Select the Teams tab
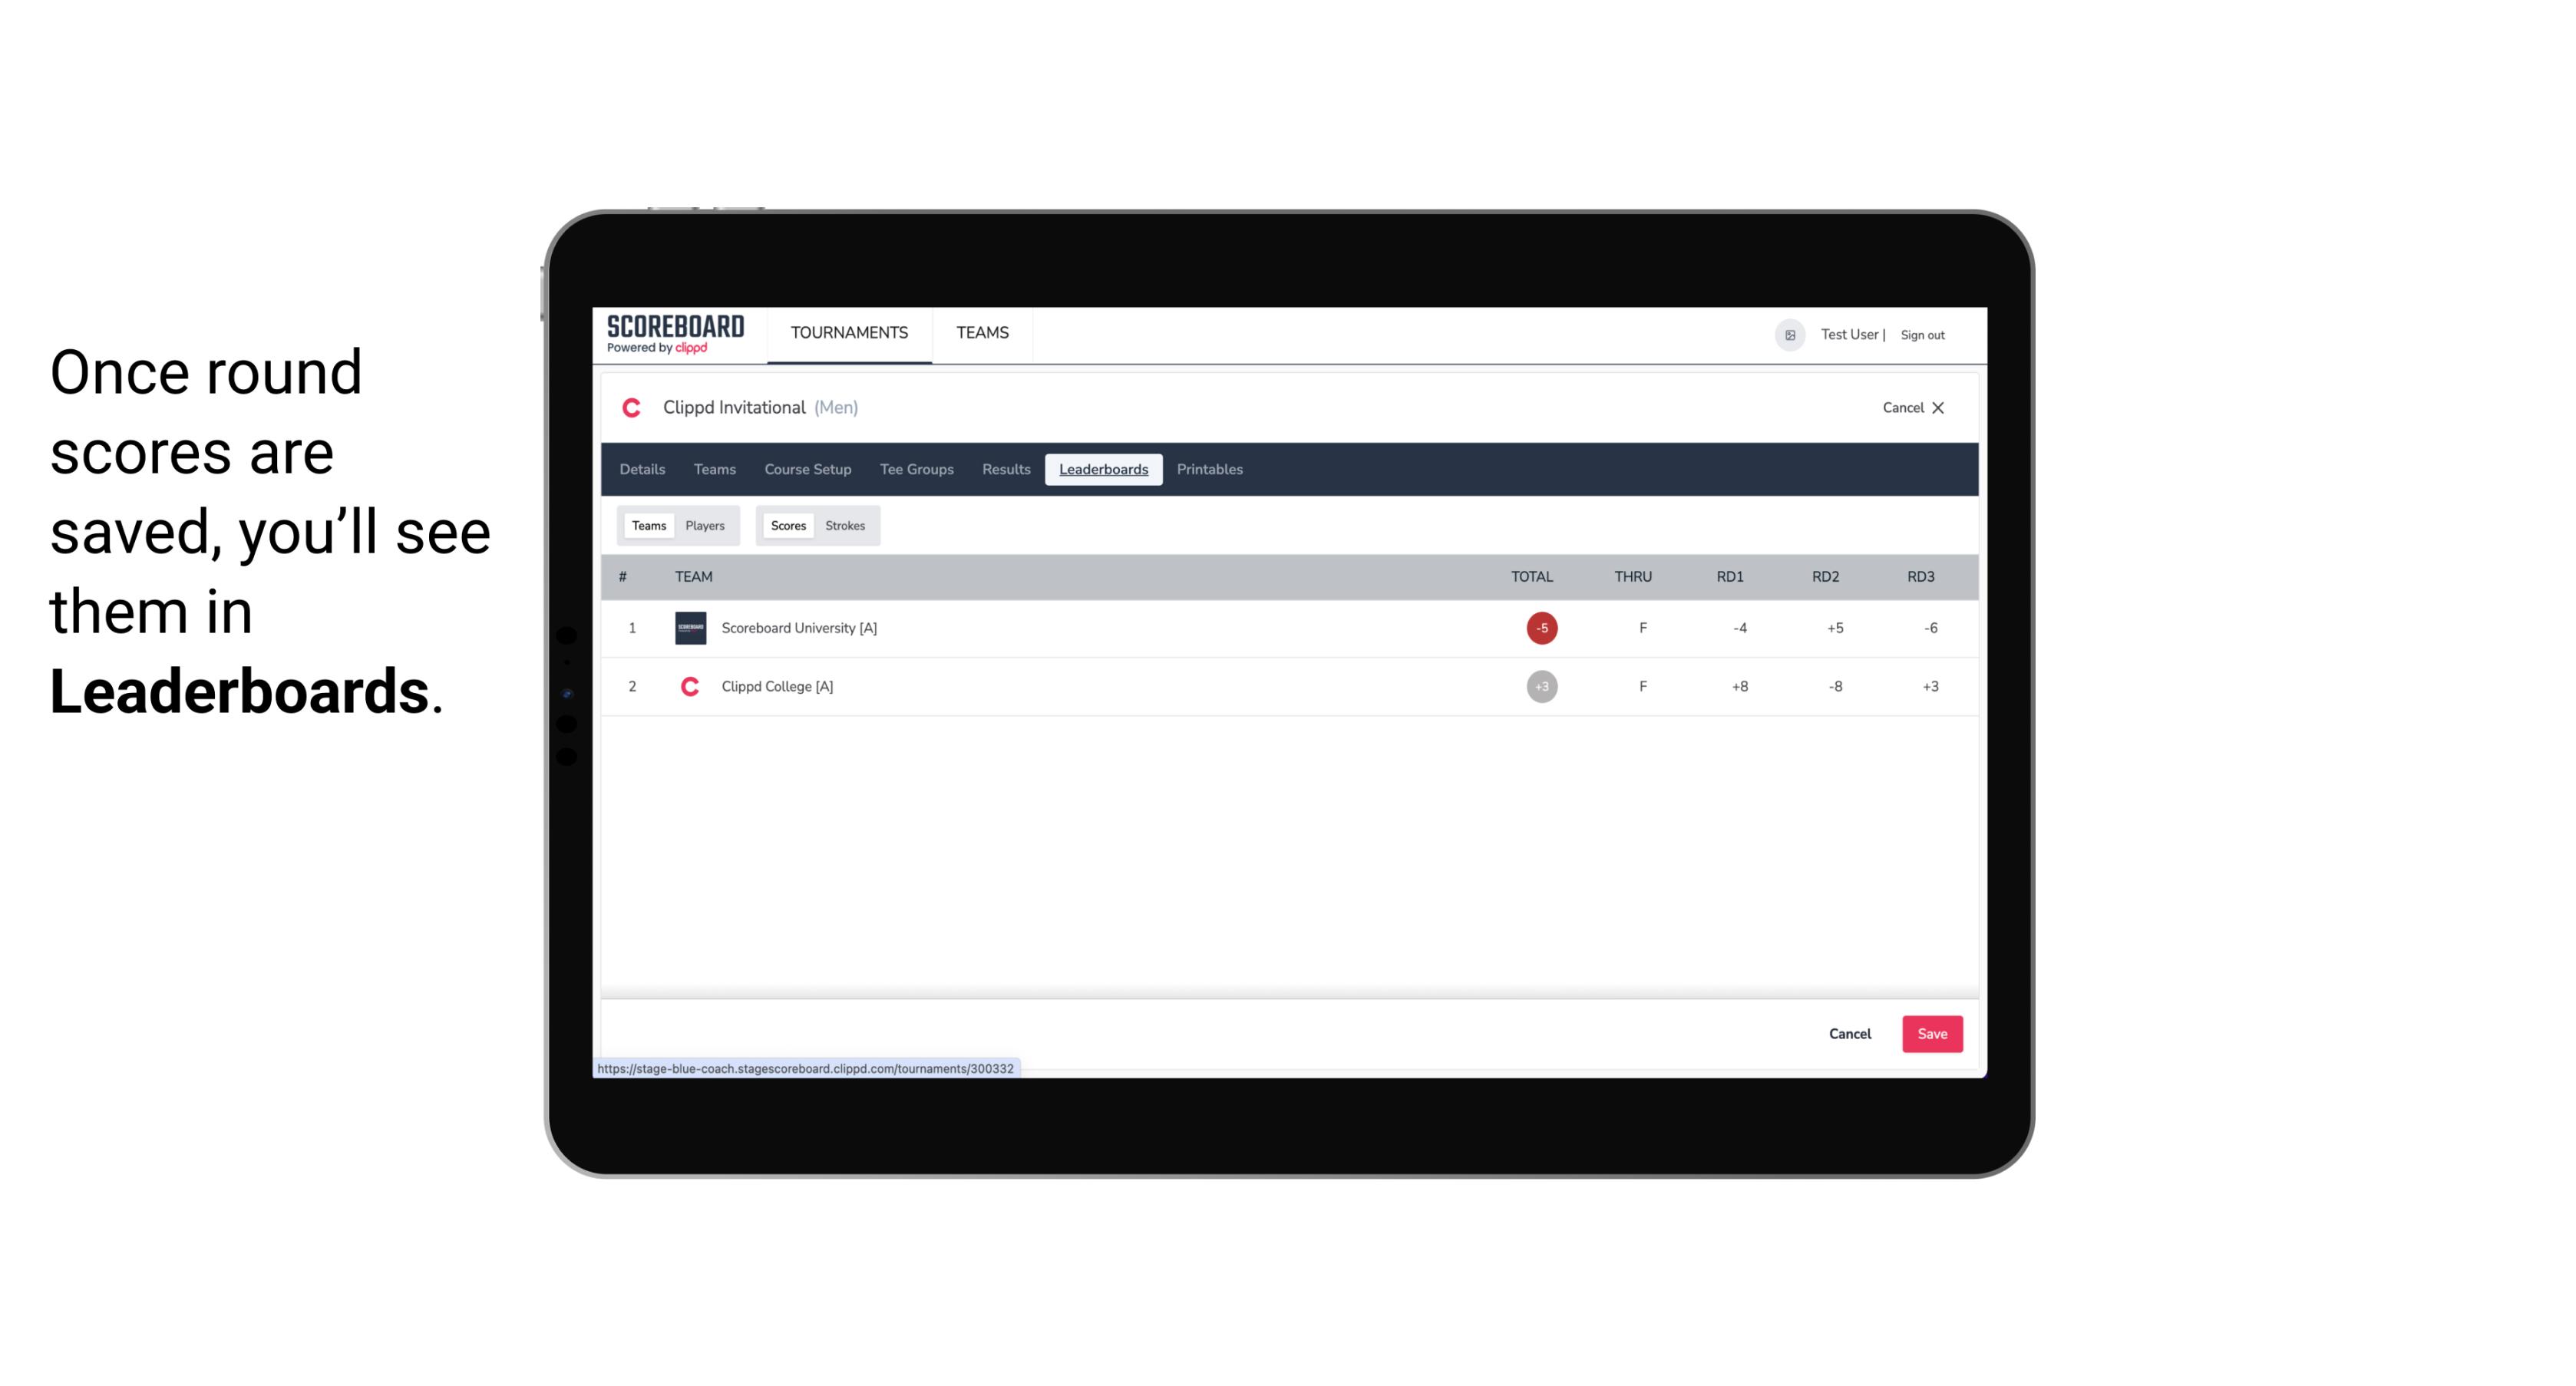2576x1386 pixels. (x=647, y=526)
